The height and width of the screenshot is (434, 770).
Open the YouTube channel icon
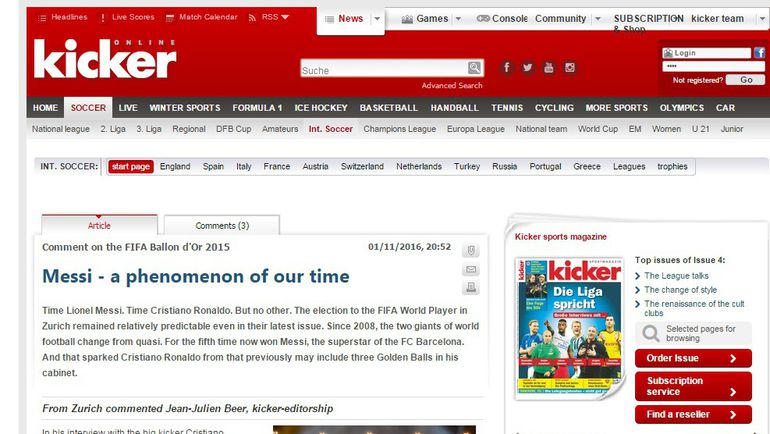tap(549, 67)
